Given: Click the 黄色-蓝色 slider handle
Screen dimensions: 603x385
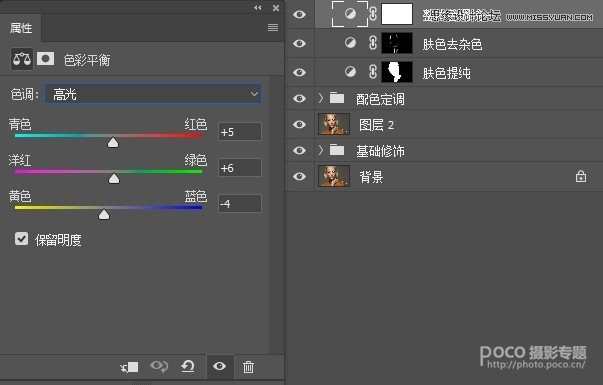Looking at the screenshot, I should pyautogui.click(x=104, y=215).
